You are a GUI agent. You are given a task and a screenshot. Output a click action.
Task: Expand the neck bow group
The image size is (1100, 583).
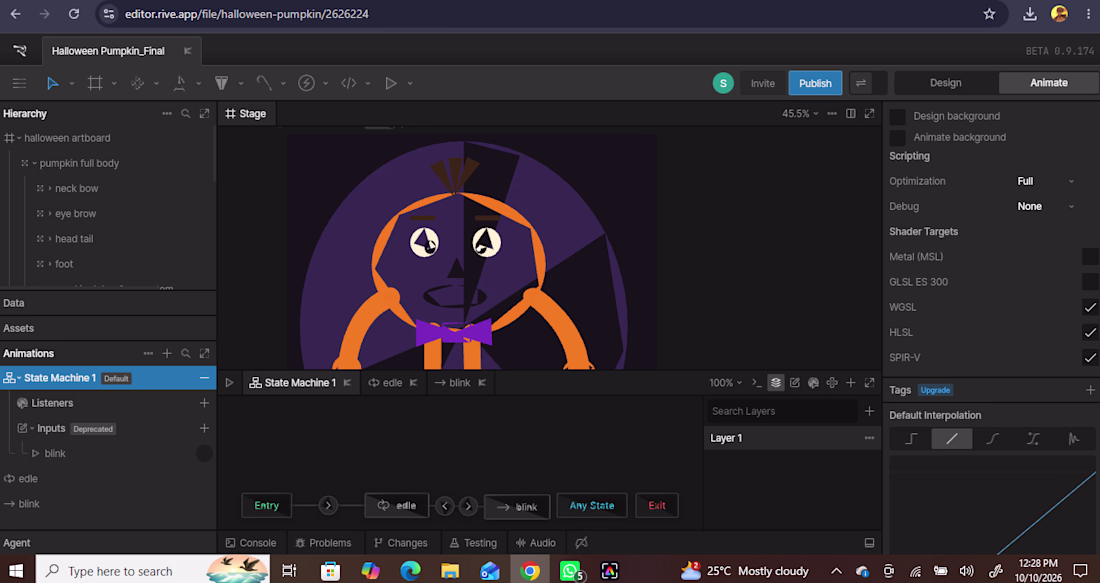pos(50,189)
